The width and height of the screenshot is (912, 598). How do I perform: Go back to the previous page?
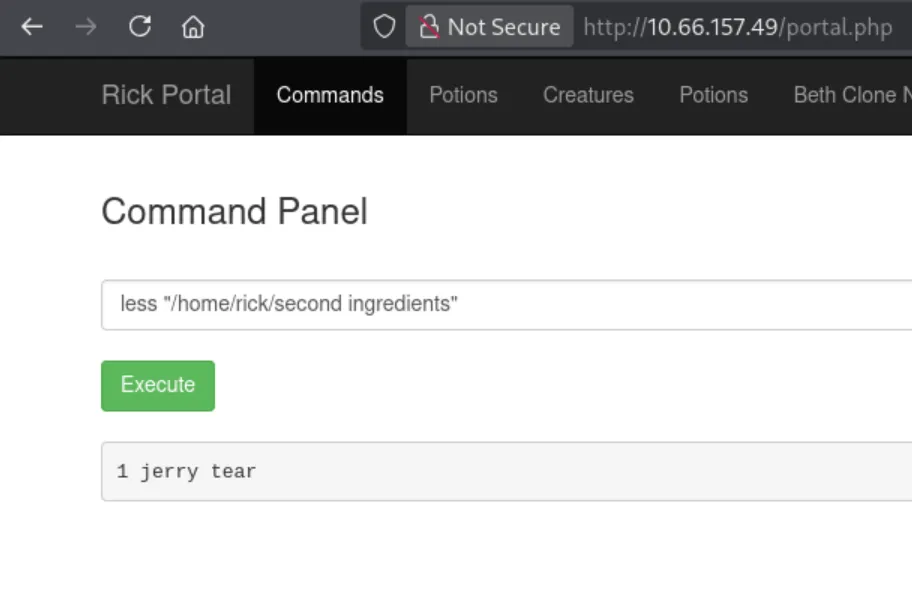(x=32, y=27)
